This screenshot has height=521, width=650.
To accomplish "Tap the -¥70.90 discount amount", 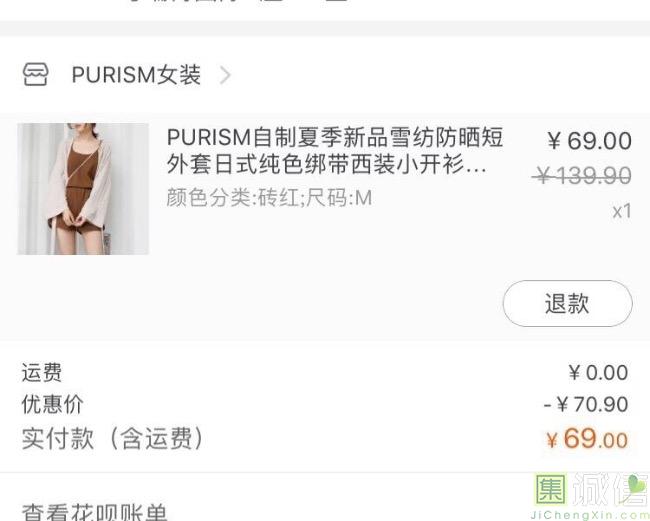I will click(586, 404).
